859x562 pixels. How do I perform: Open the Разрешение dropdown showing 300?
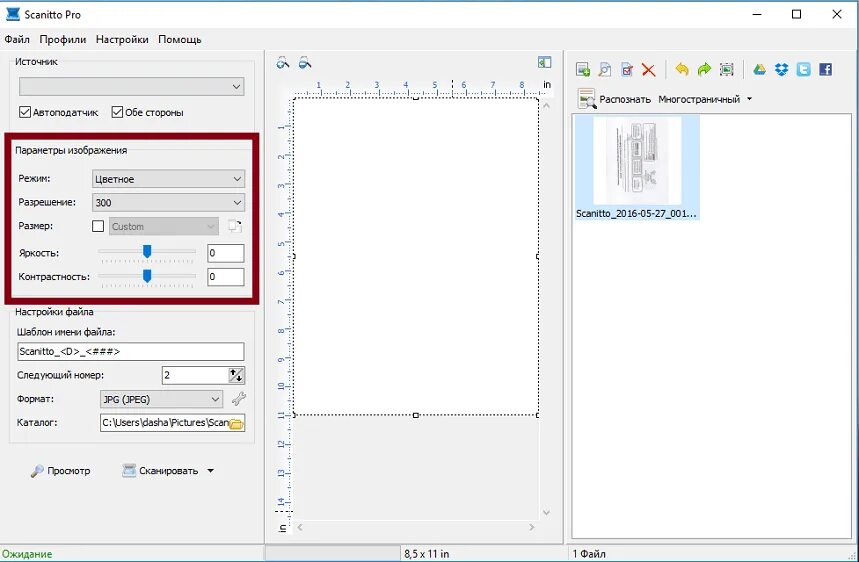click(x=168, y=202)
